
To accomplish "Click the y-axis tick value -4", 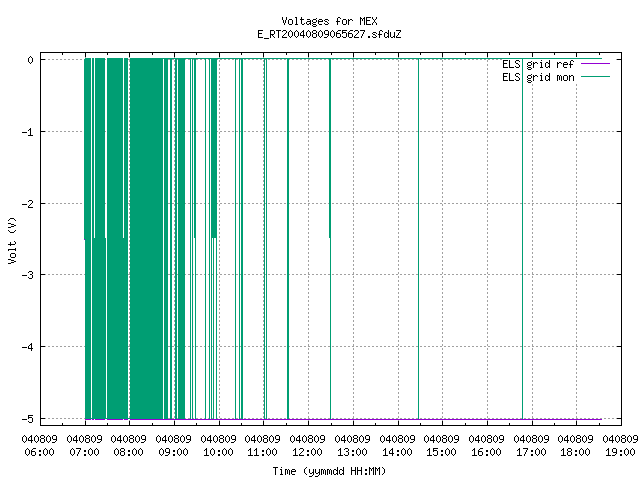I will tap(28, 347).
